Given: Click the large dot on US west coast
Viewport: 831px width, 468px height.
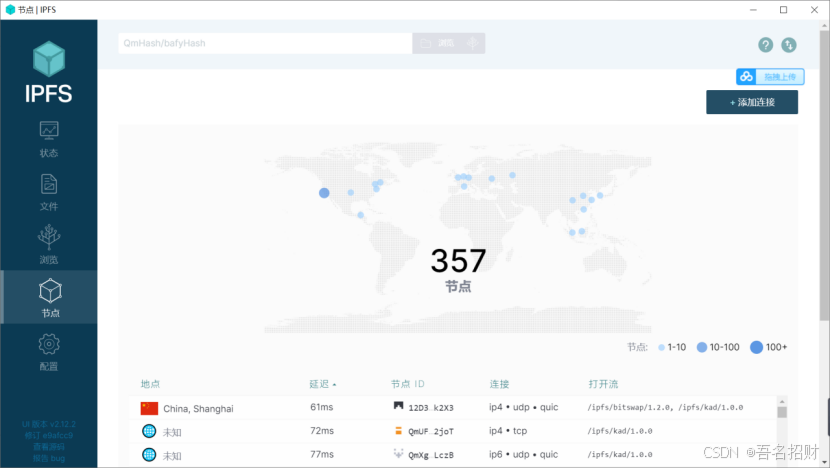Looking at the screenshot, I should tap(324, 193).
